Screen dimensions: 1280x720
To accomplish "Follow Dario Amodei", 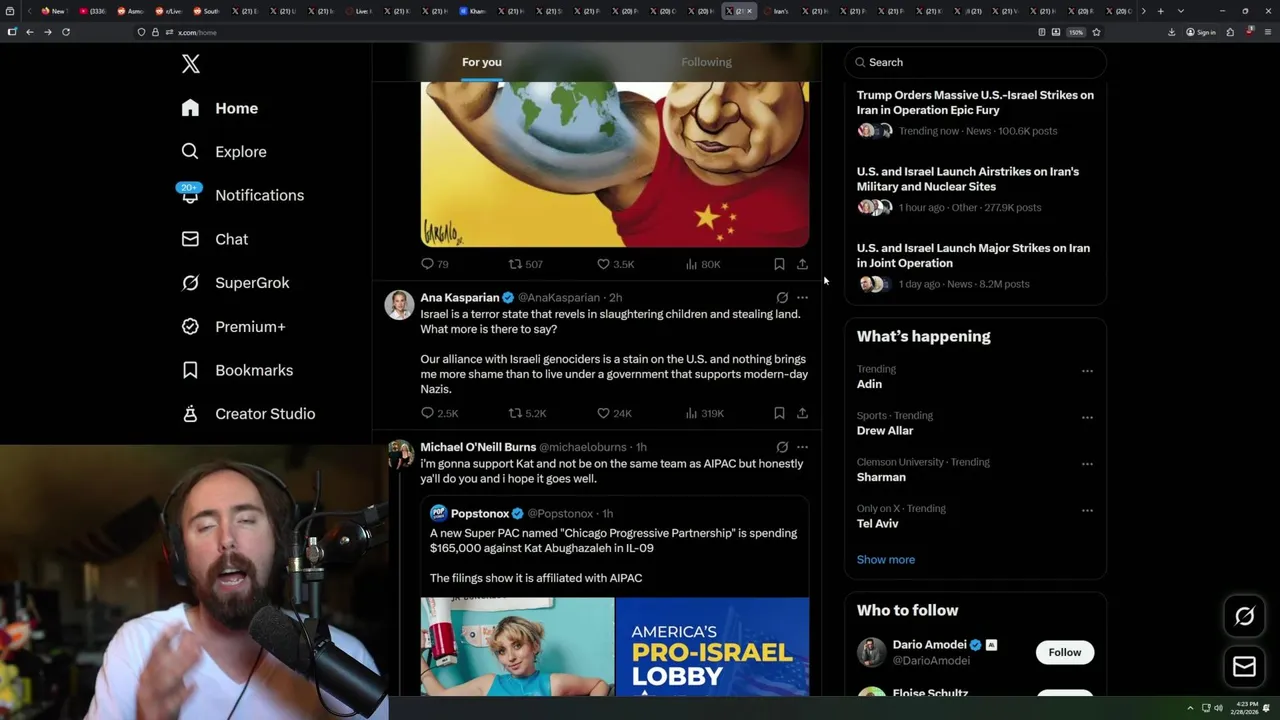I will (1065, 652).
